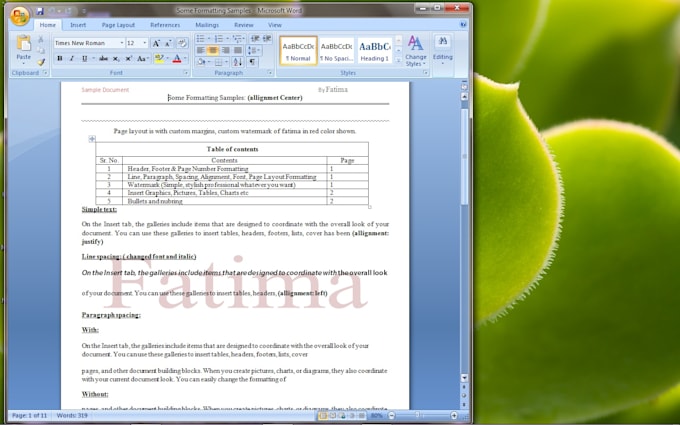The image size is (680, 425).
Task: Activate the Format Painter brush
Action: (x=41, y=62)
